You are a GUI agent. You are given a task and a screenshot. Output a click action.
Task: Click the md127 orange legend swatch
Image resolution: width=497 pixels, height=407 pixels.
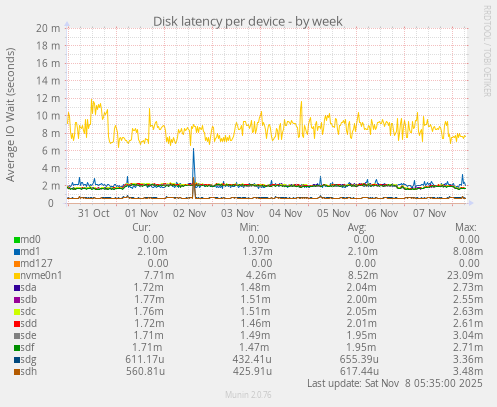coord(17,264)
